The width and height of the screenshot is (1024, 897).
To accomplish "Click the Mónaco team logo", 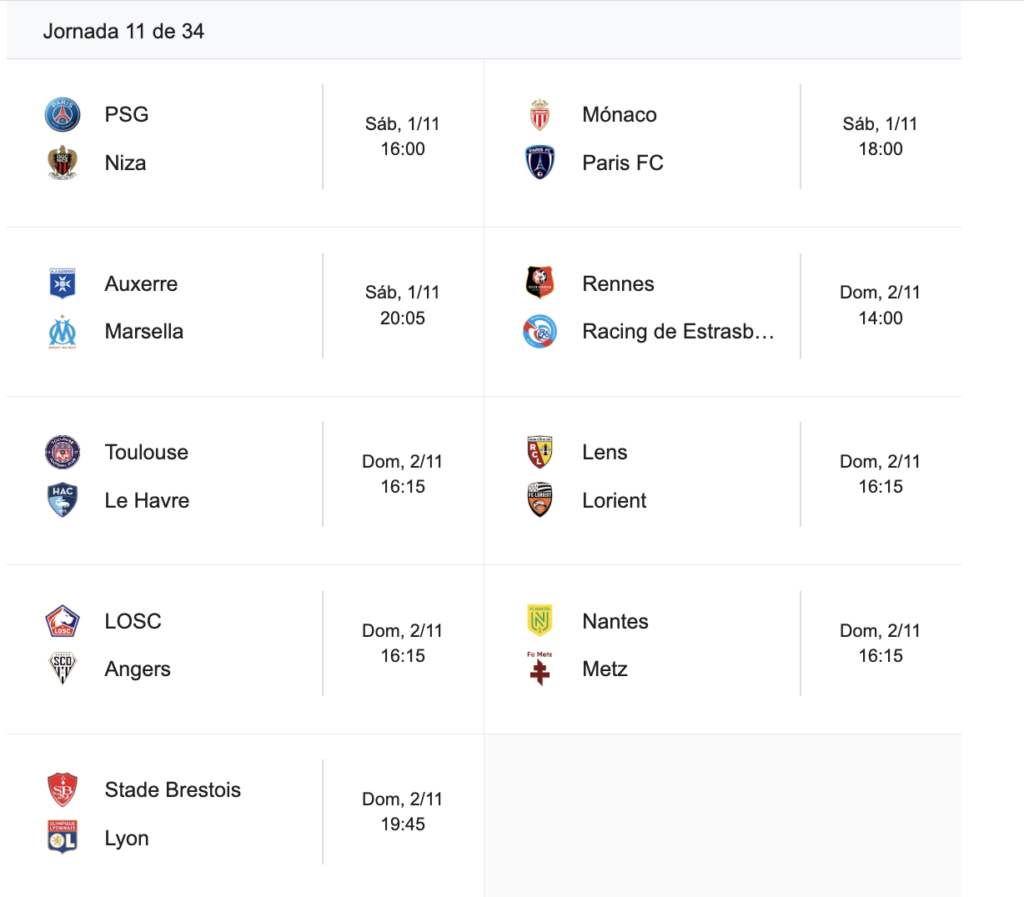I will coord(540,115).
